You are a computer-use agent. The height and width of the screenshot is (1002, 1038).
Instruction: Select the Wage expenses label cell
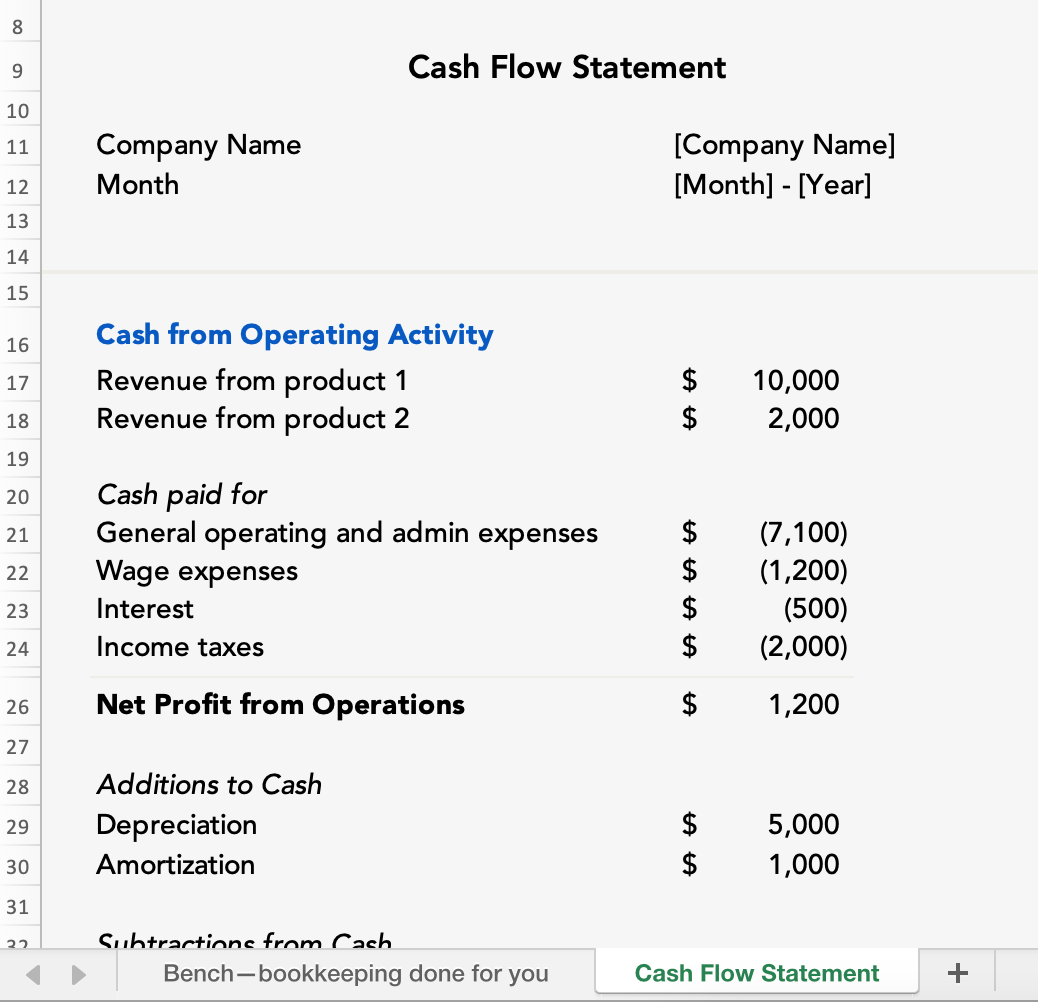click(197, 571)
